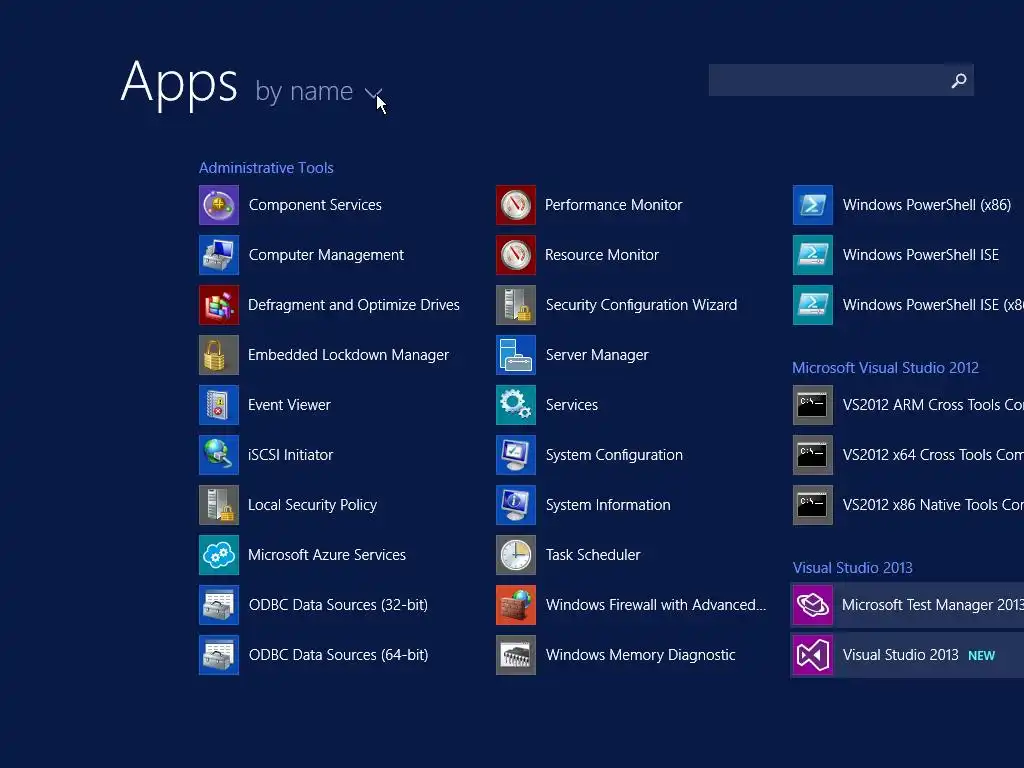This screenshot has width=1024, height=768.
Task: Click Windows PowerShell (x86) icon
Action: pos(813,205)
